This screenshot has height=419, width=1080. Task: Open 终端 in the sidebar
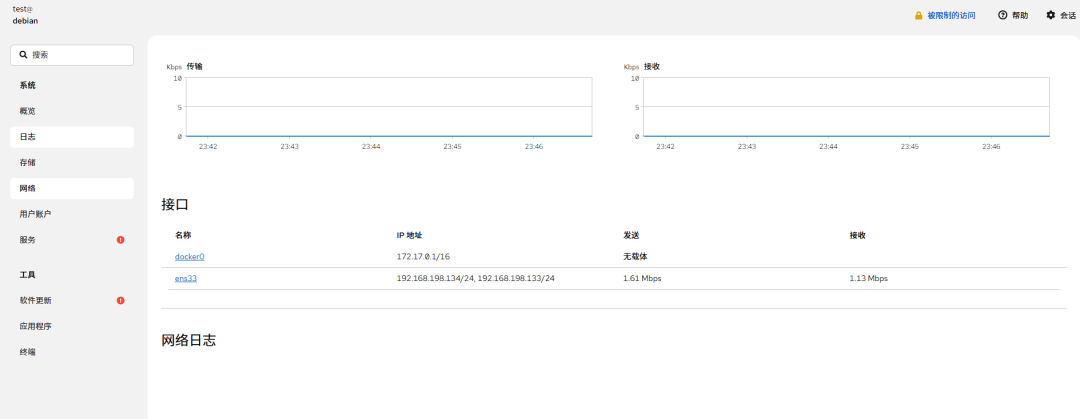[x=72, y=352]
